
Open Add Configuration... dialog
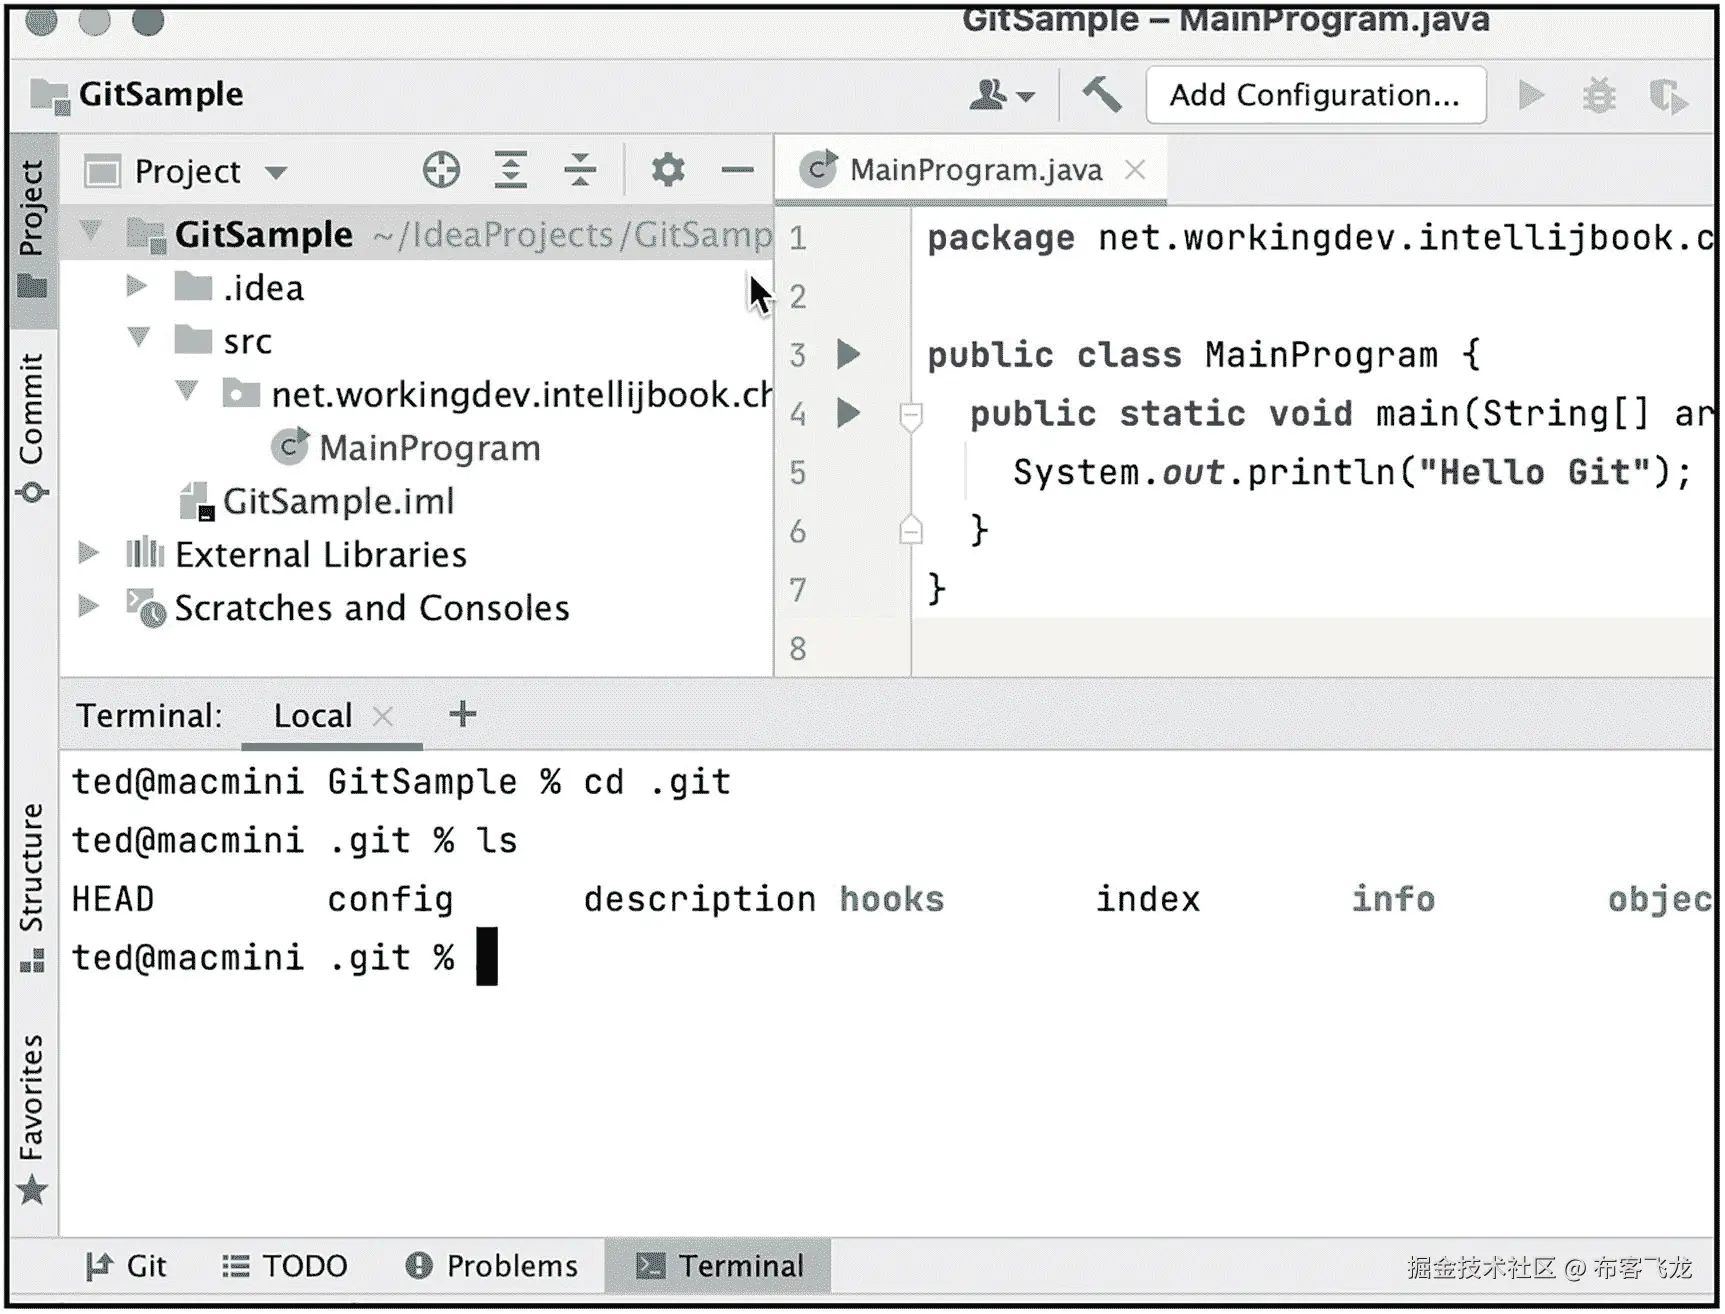click(x=1315, y=95)
